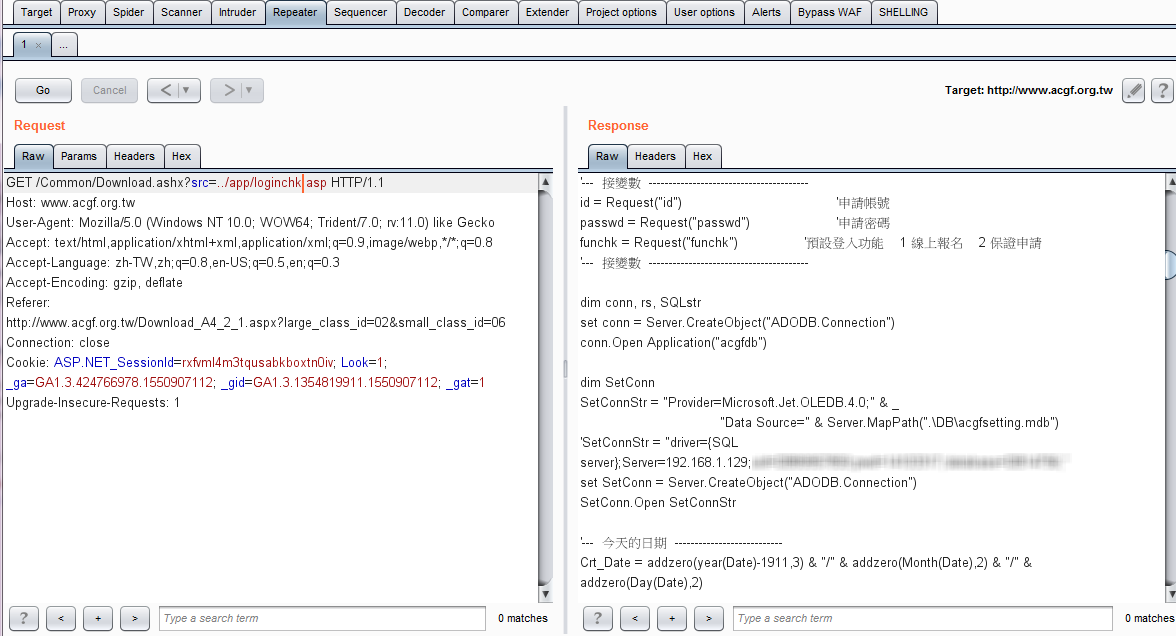This screenshot has width=1176, height=636.
Task: Click the conn.Open Application("acgfdb") response line
Action: (x=674, y=343)
